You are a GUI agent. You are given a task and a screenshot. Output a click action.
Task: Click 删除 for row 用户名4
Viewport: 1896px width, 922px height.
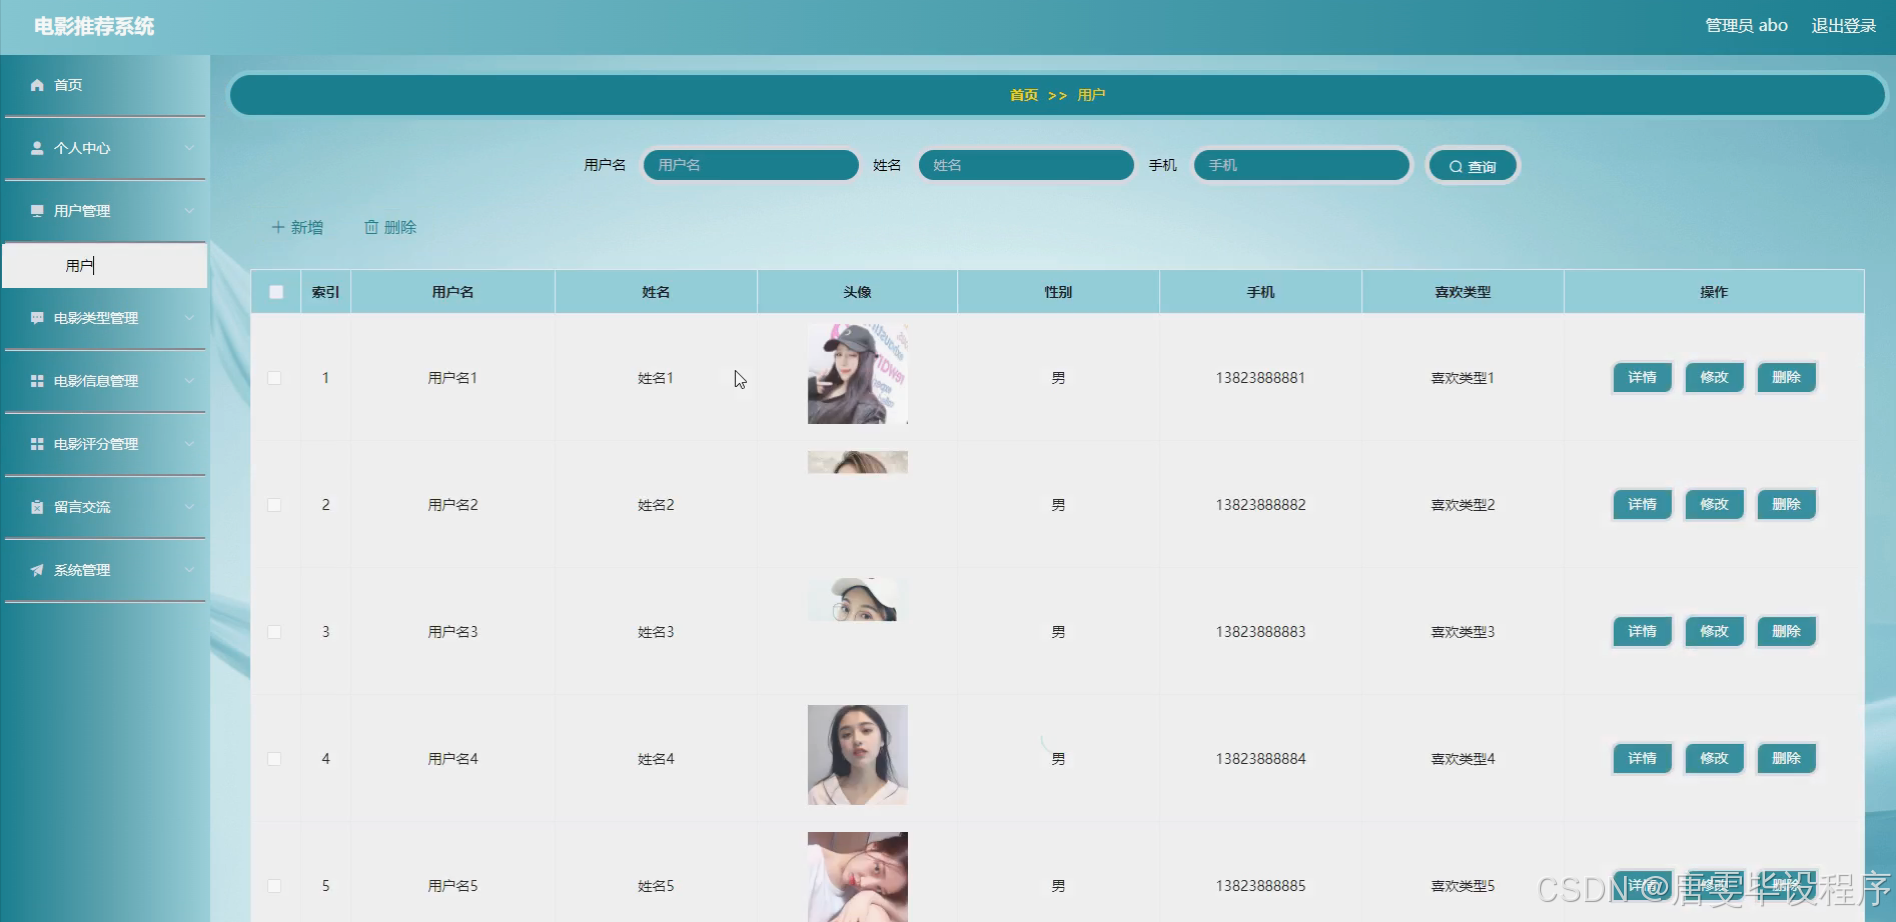(1786, 759)
